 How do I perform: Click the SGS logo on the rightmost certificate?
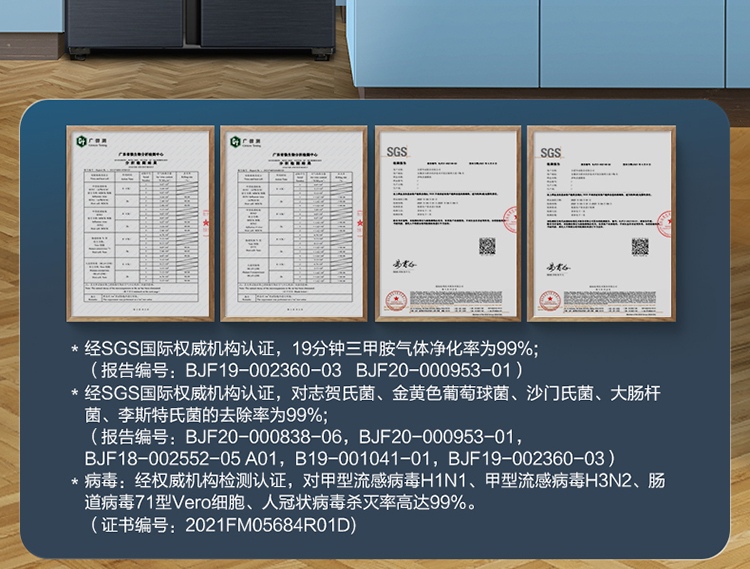click(x=553, y=151)
